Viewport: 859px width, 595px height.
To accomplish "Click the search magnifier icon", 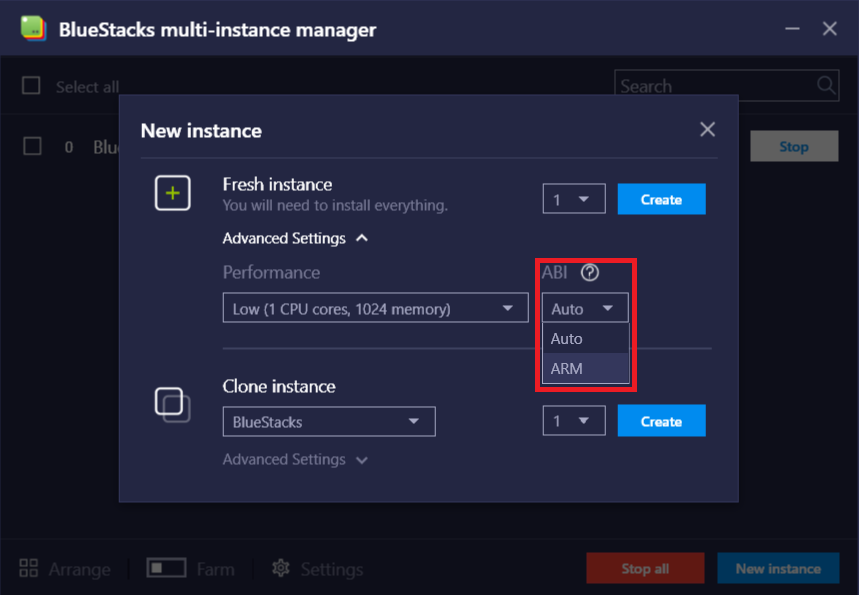I will pos(826,85).
